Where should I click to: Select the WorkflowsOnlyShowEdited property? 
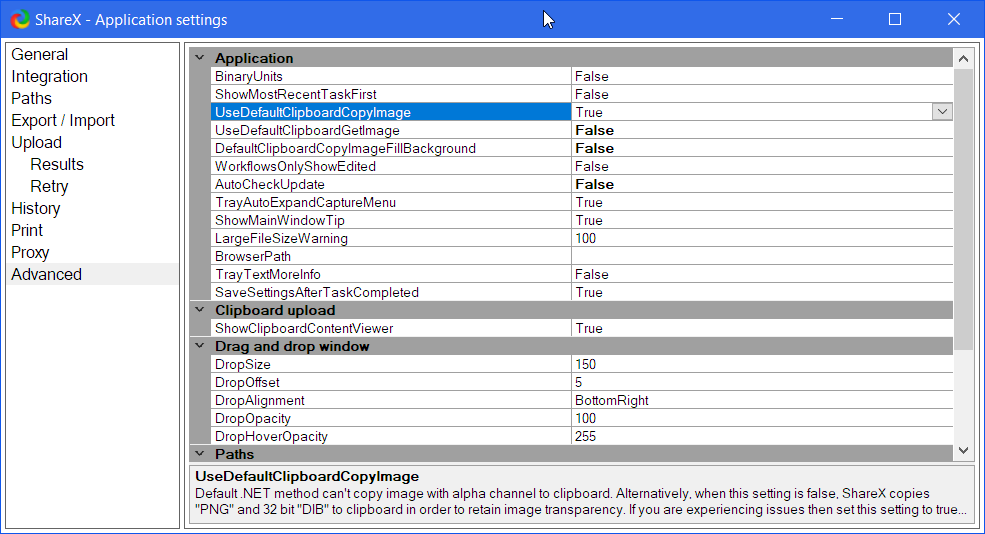(391, 166)
